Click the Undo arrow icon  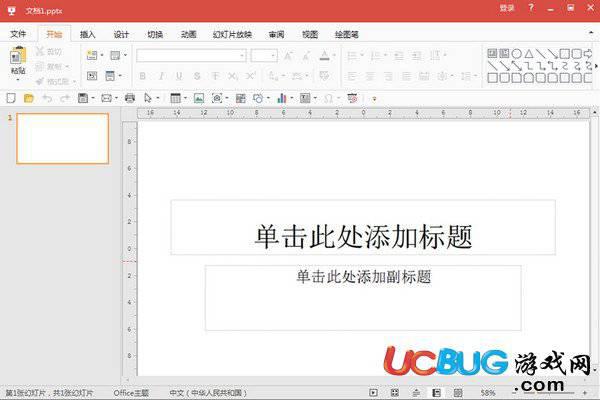coord(47,98)
